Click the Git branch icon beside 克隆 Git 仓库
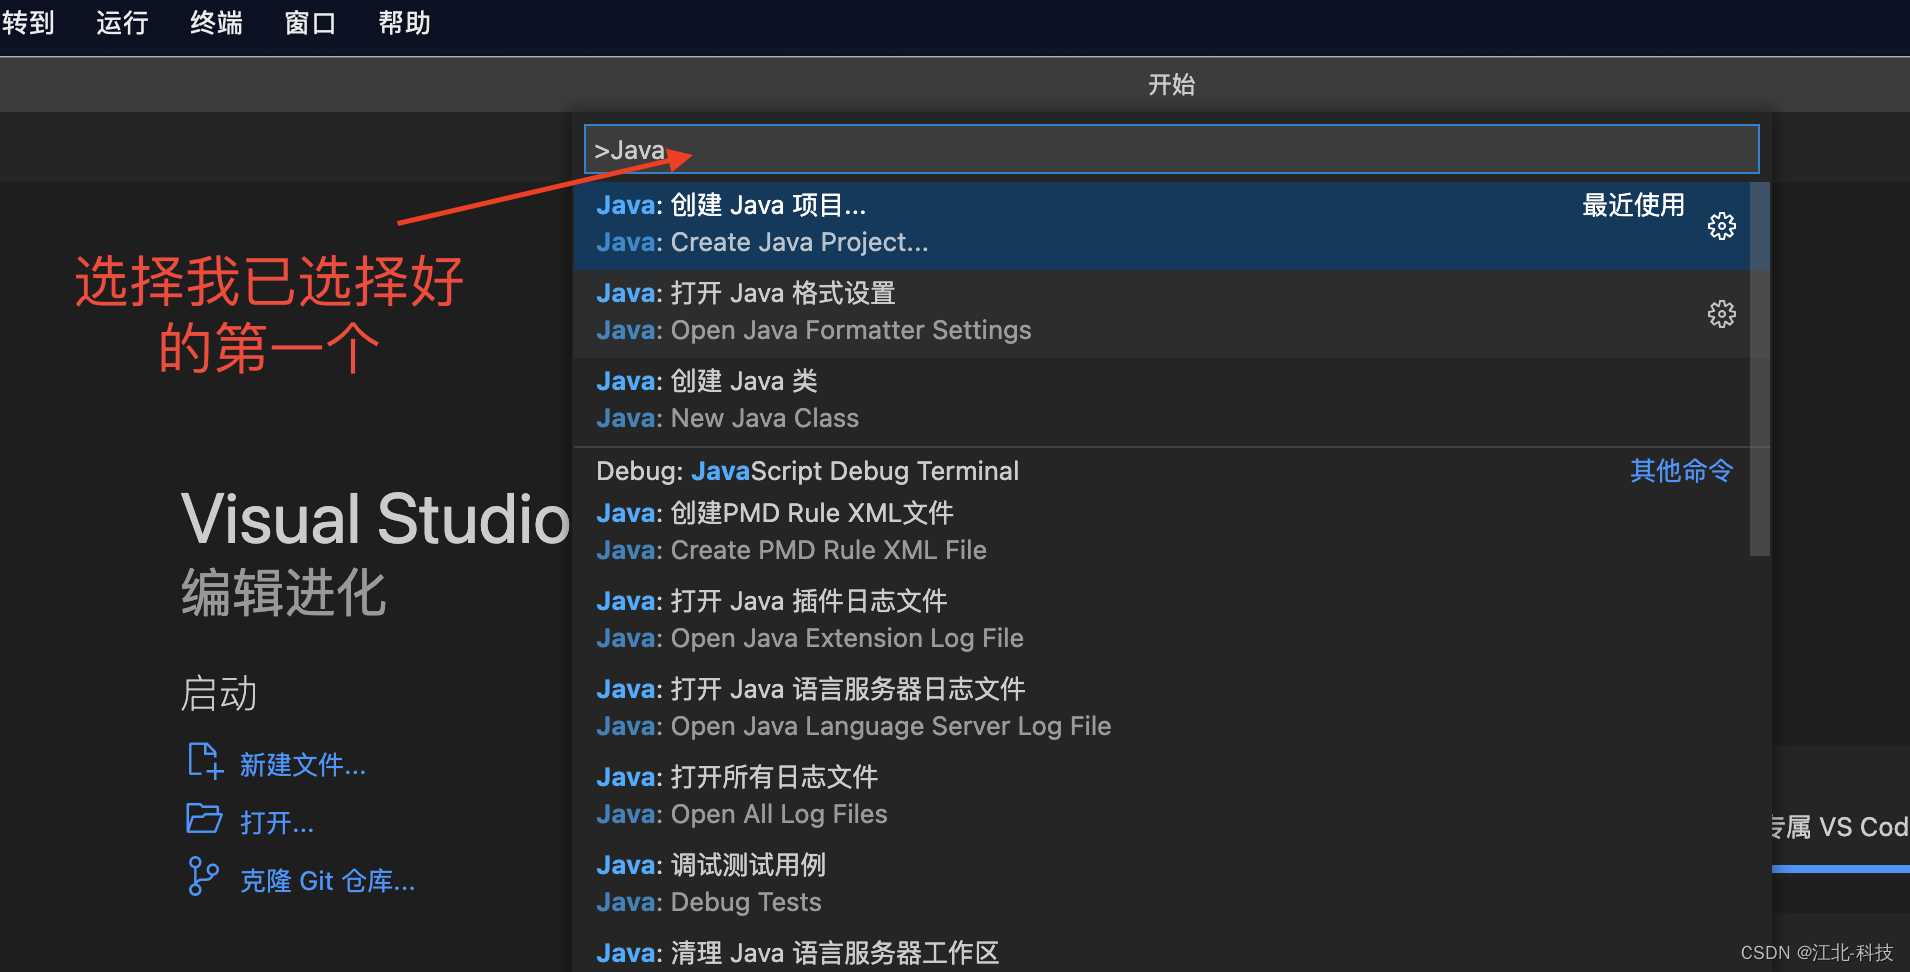 click(203, 876)
